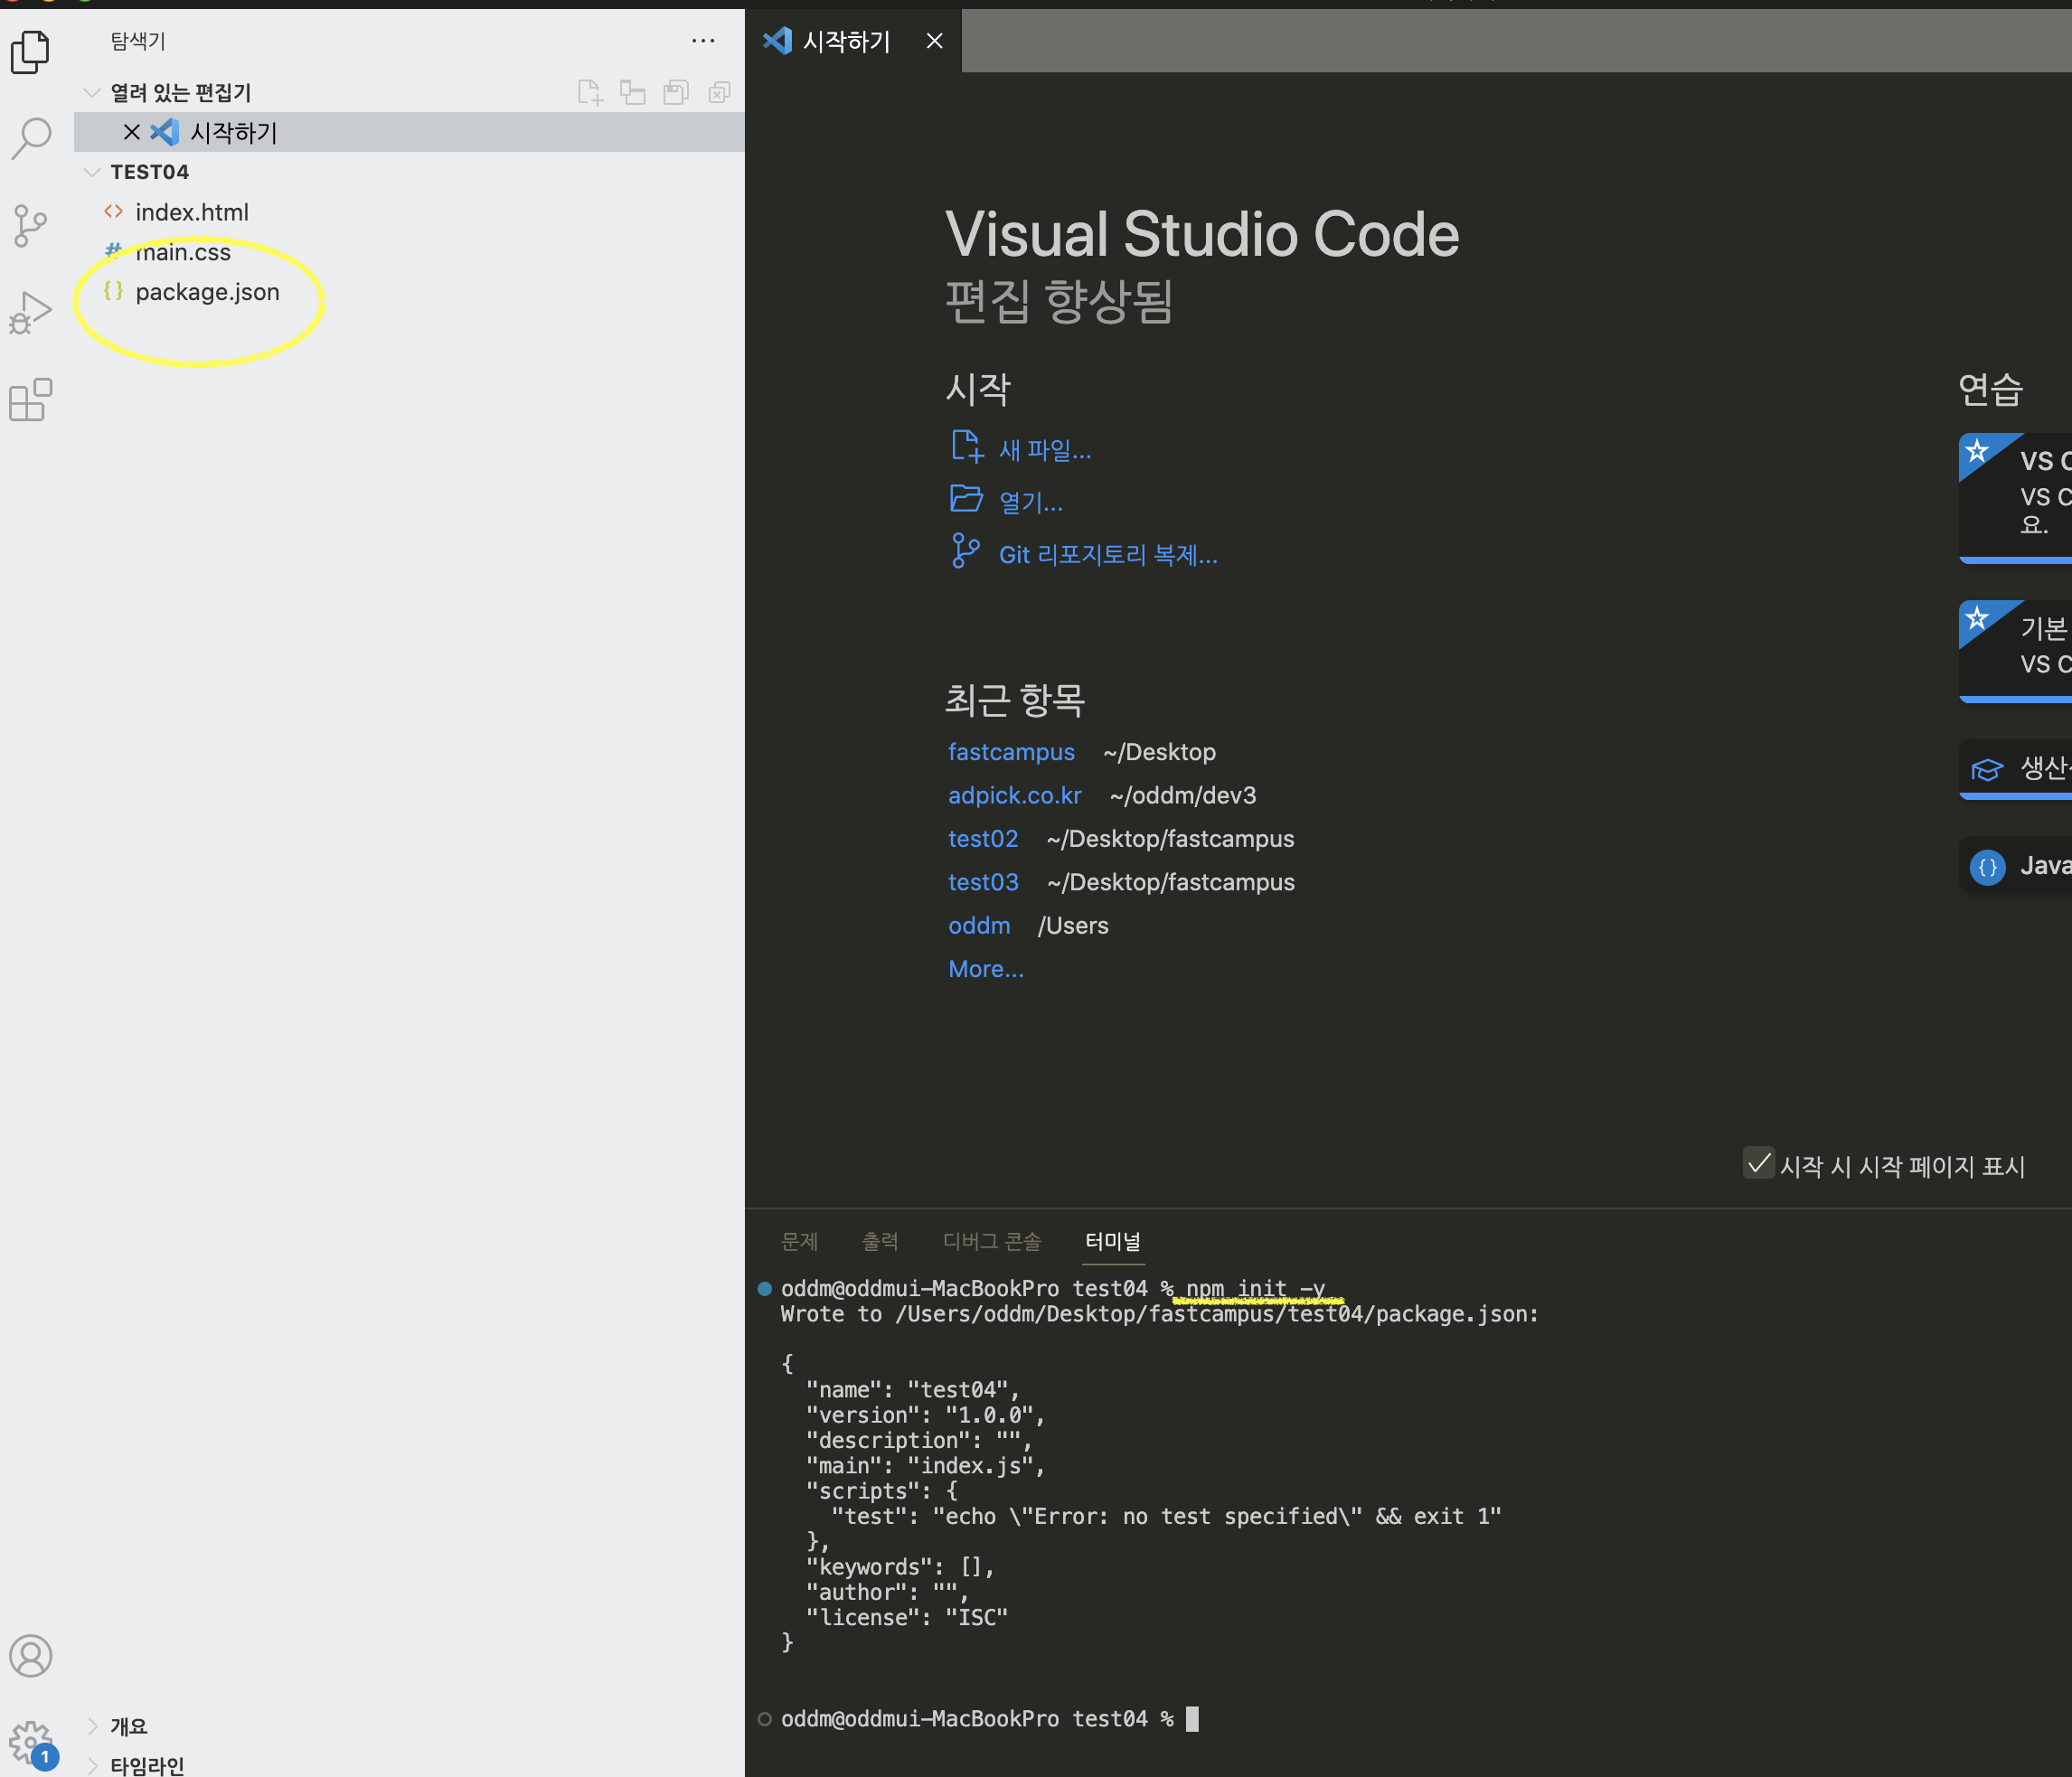The image size is (2072, 1777).
Task: Open the Source Control view
Action: point(30,226)
